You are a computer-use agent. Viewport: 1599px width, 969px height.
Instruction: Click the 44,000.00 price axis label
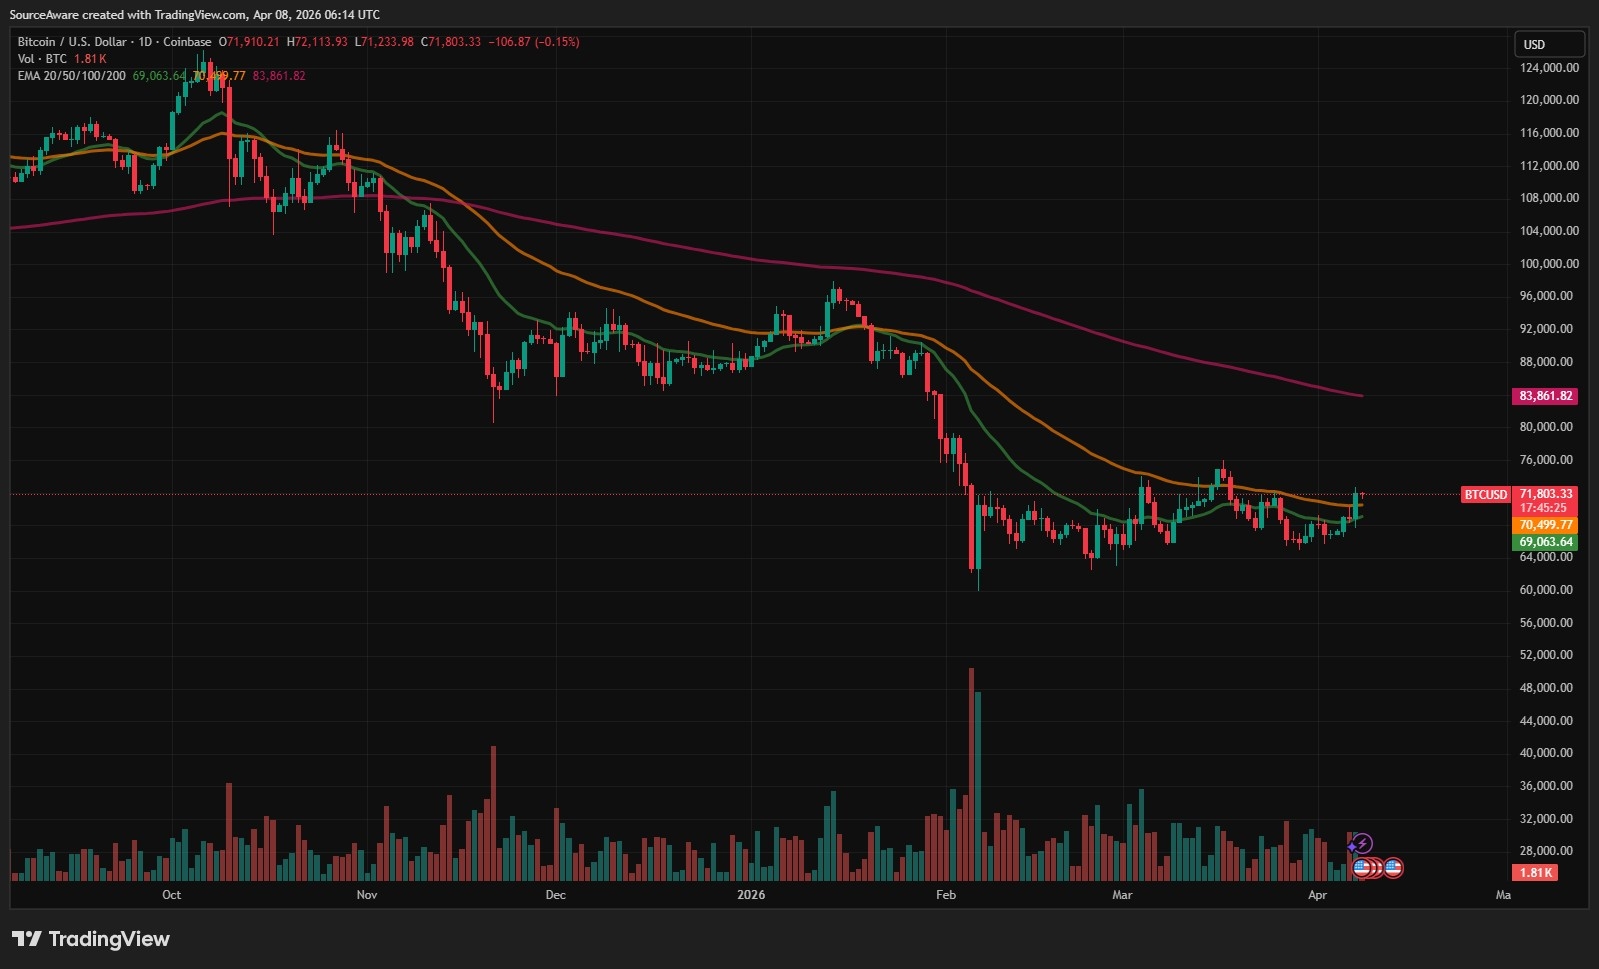tap(1546, 721)
